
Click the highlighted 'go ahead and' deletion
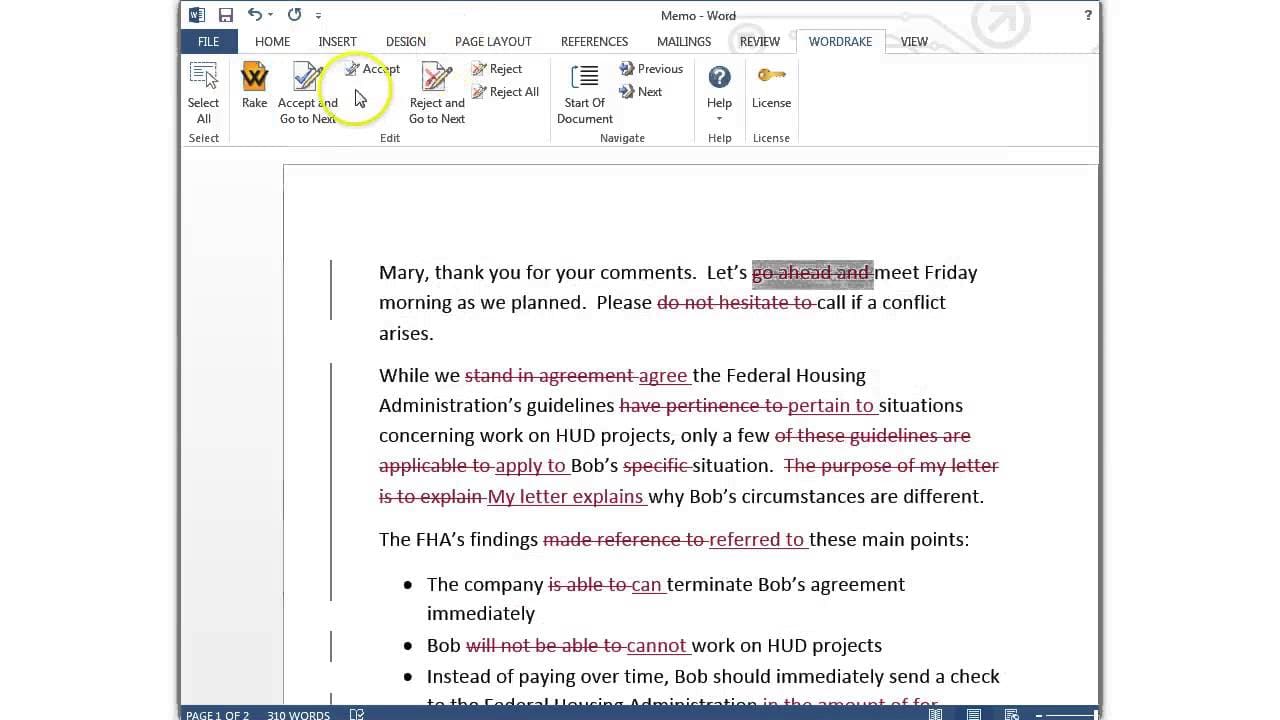point(812,273)
